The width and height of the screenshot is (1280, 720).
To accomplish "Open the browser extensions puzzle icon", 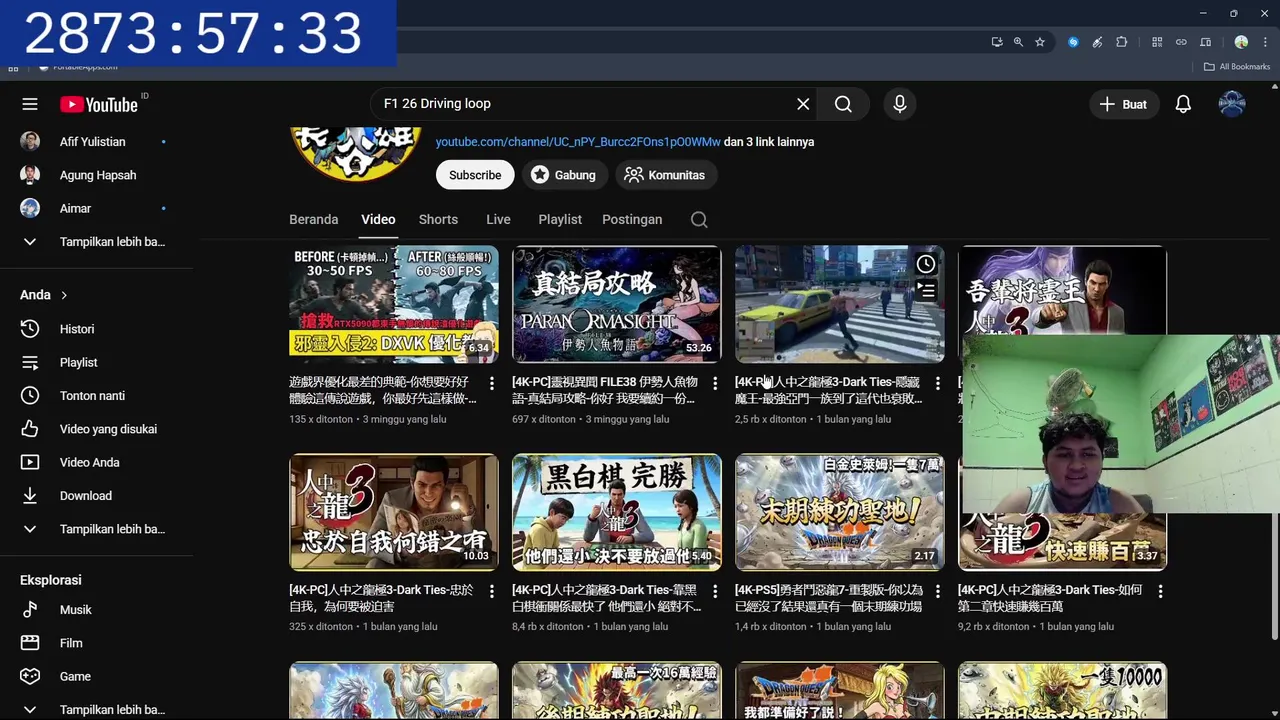I will coord(1121,42).
